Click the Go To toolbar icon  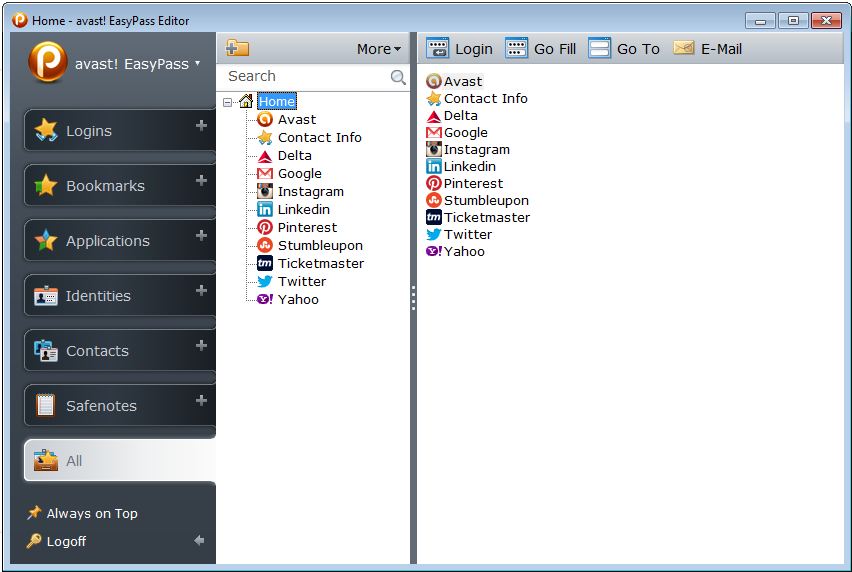(x=599, y=48)
